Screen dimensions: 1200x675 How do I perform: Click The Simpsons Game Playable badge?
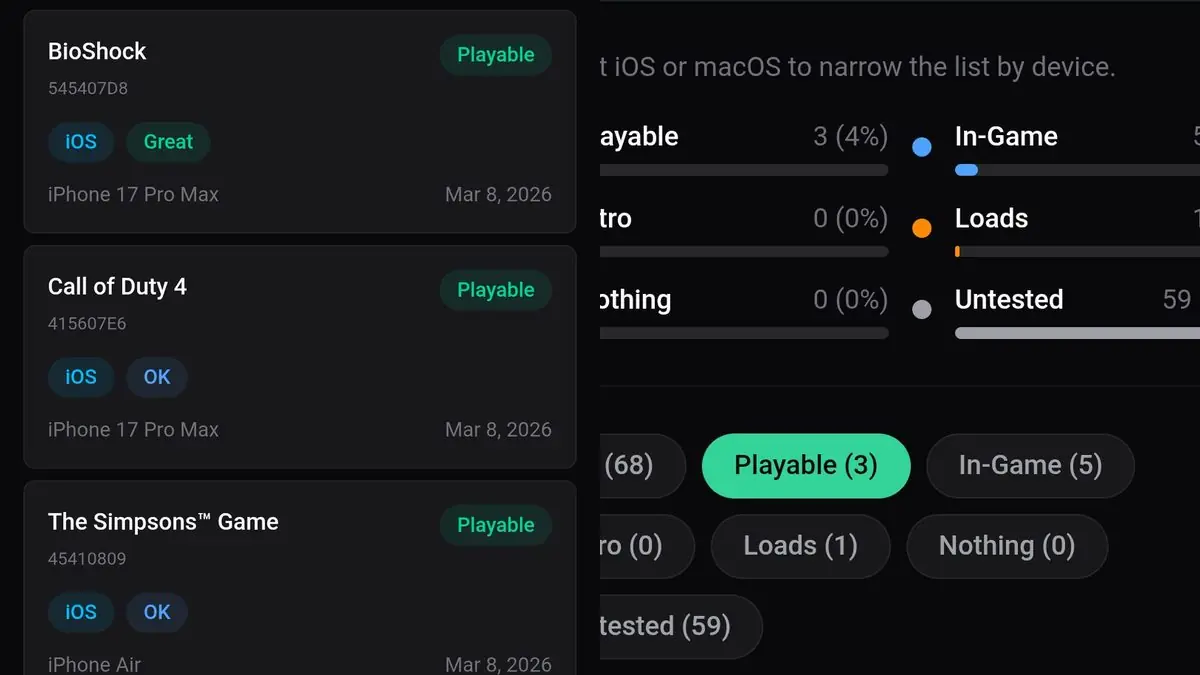click(x=496, y=525)
